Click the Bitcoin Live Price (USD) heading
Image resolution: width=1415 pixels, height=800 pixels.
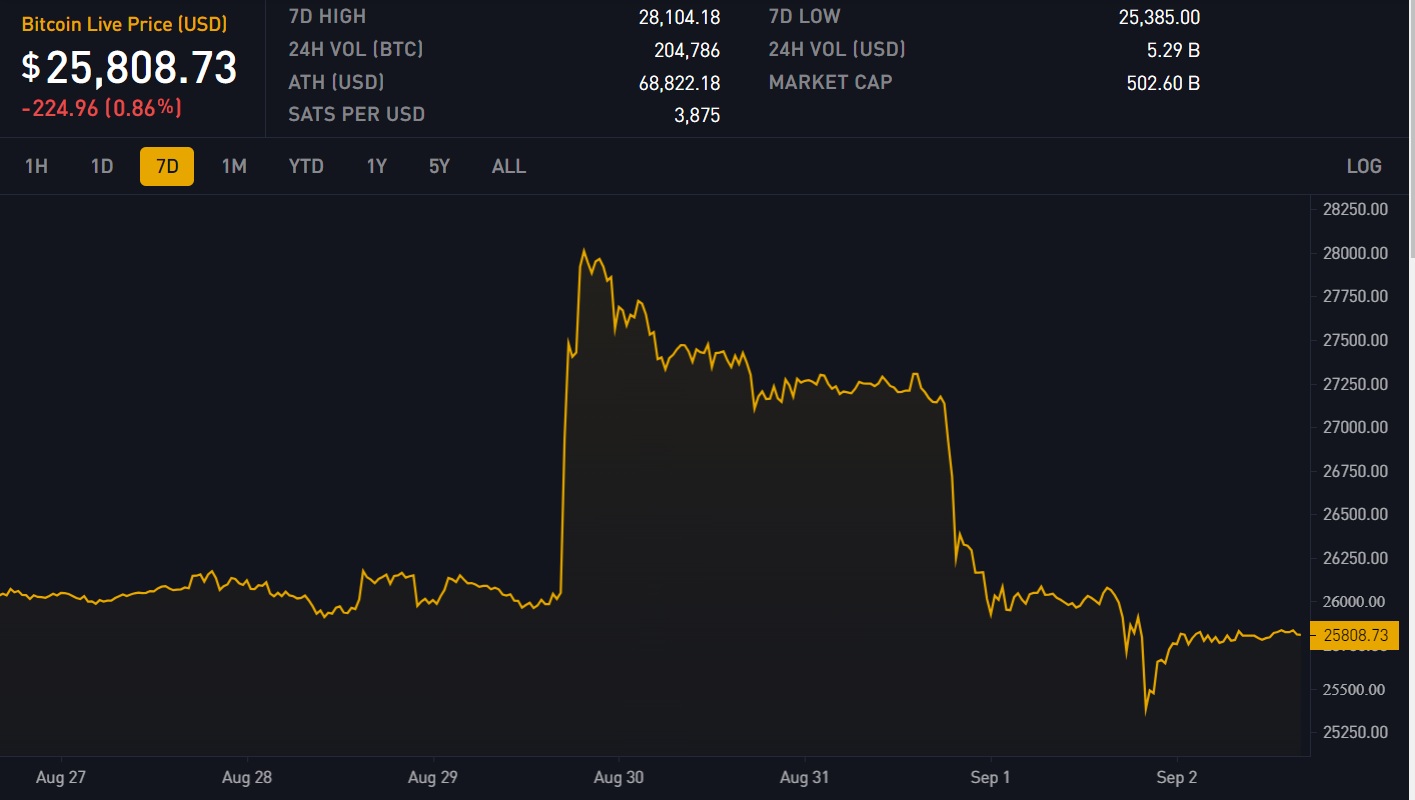[x=124, y=24]
